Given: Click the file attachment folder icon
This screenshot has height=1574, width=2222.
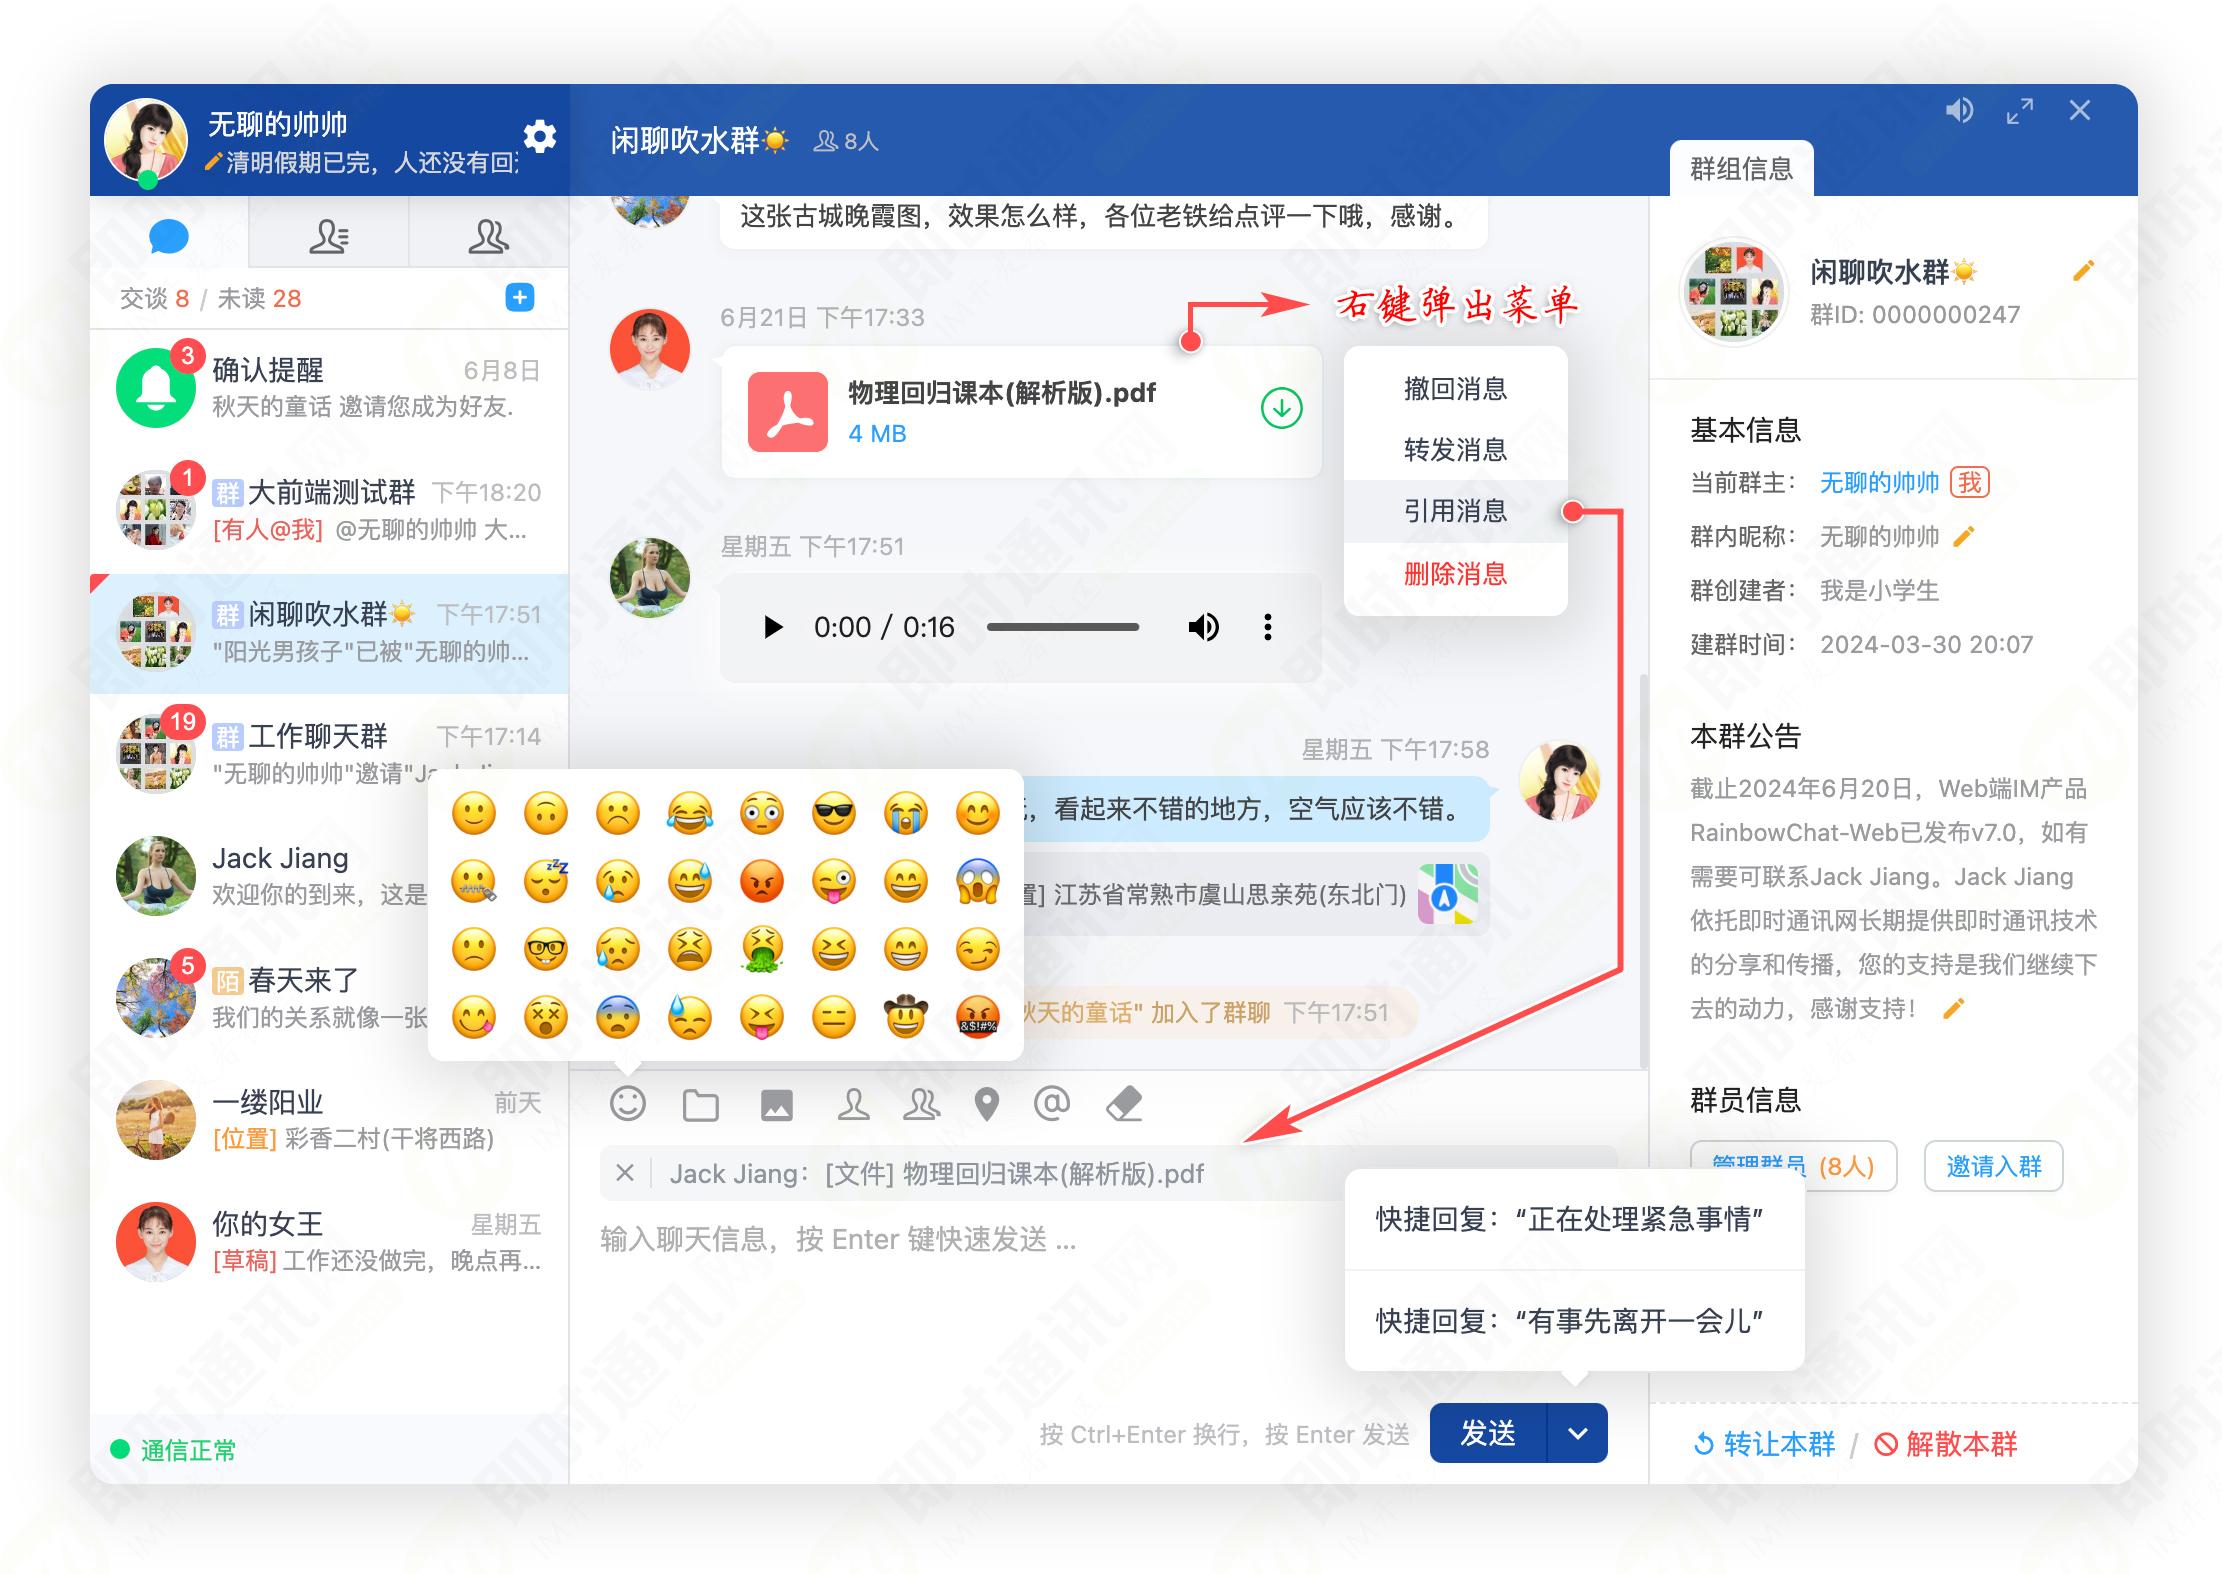Looking at the screenshot, I should (702, 1103).
